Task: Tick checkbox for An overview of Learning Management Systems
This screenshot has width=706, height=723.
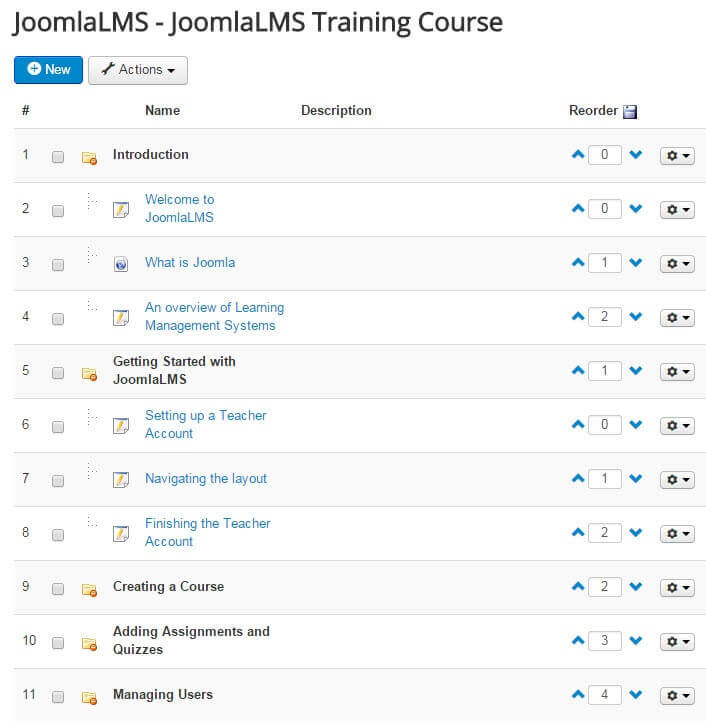Action: pyautogui.click(x=58, y=319)
